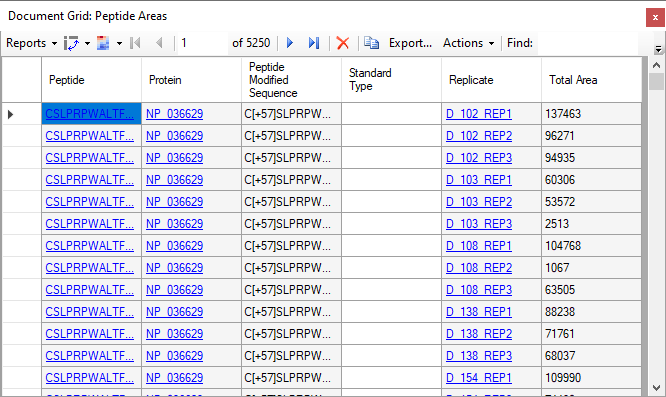Open dropdown arrow beside pivot icon
This screenshot has width=666, height=397.
tap(87, 43)
